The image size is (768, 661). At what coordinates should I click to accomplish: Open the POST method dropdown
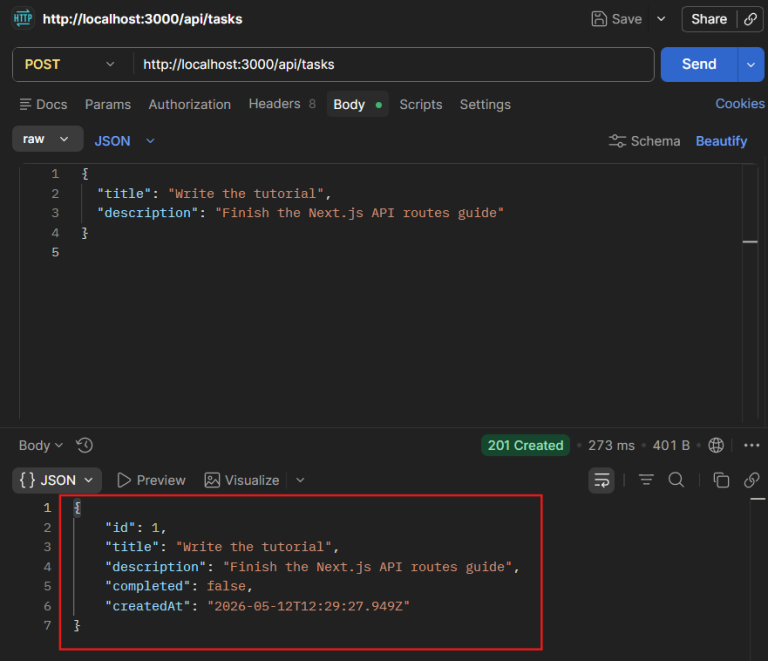click(70, 65)
